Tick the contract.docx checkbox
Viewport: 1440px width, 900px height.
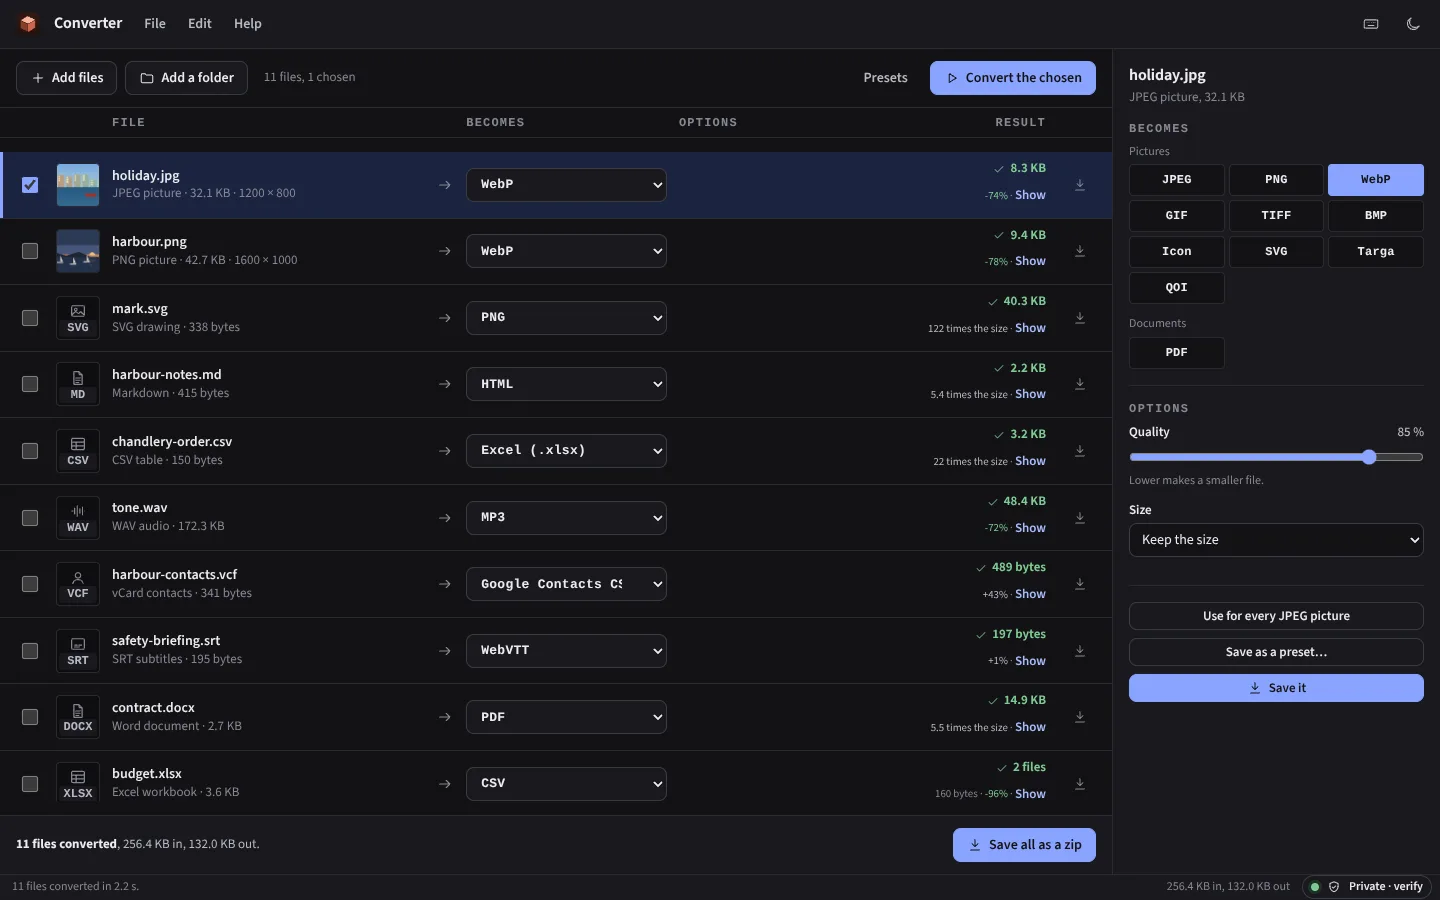pos(30,717)
